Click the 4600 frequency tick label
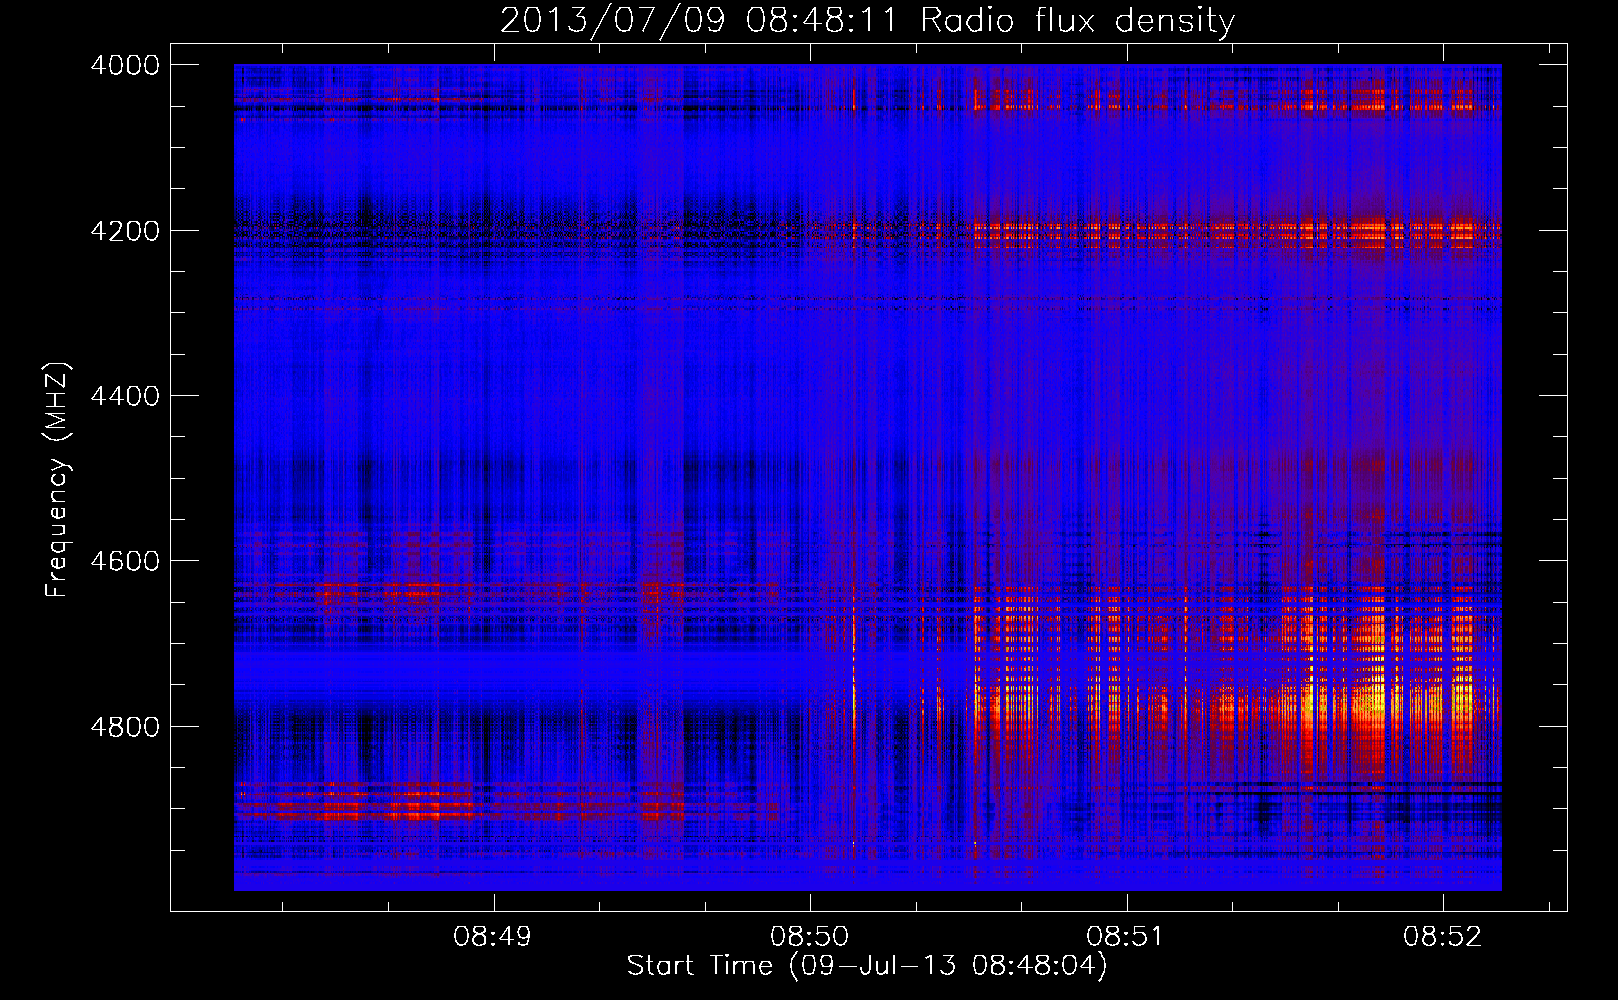The height and width of the screenshot is (1000, 1618). (x=125, y=561)
